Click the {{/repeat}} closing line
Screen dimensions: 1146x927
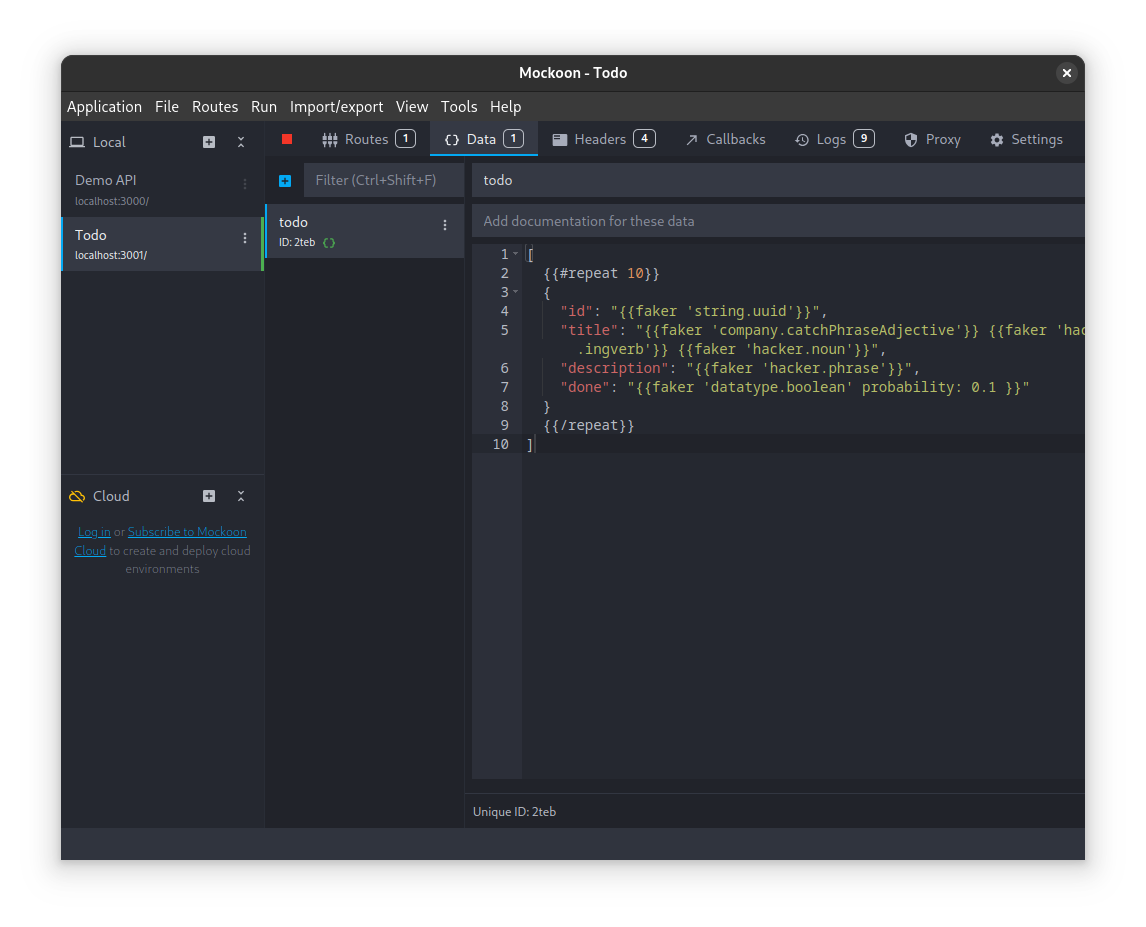[589, 425]
